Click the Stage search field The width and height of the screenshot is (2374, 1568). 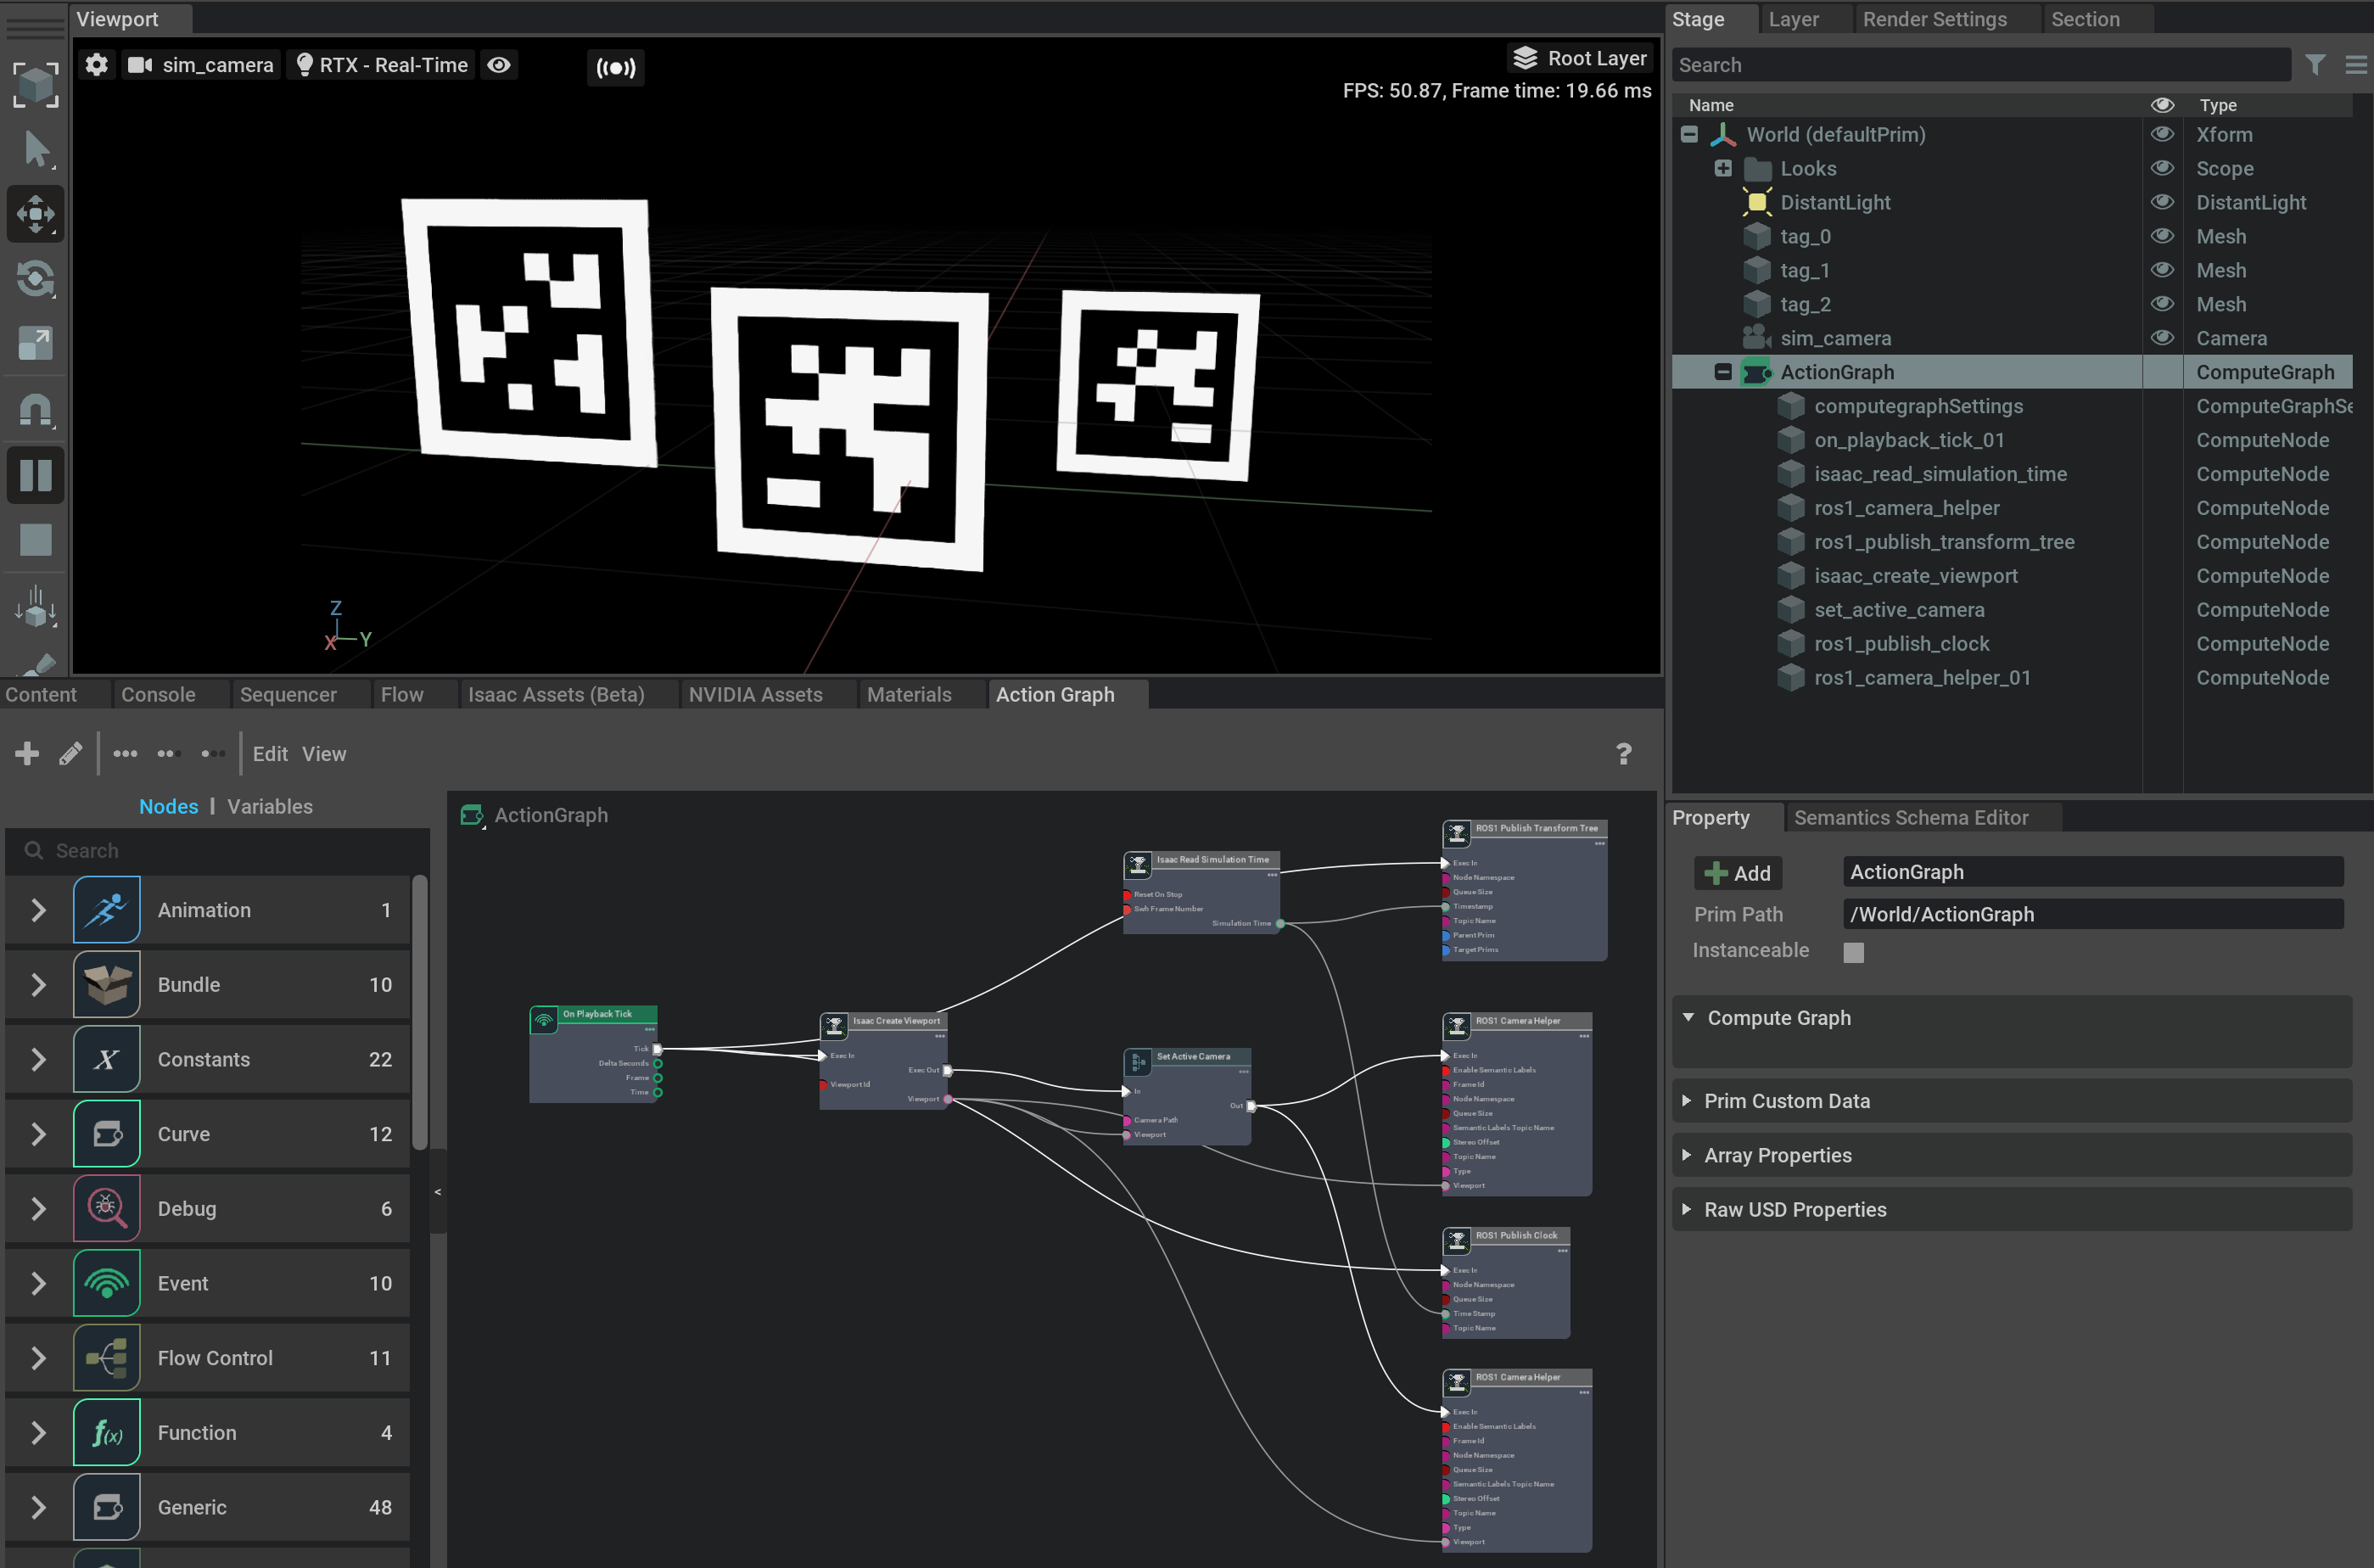click(1980, 65)
